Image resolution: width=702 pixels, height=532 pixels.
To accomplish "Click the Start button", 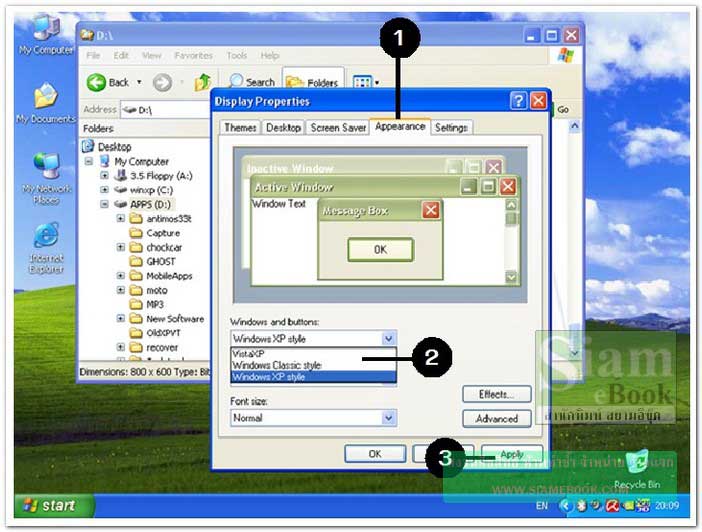I will click(x=53, y=505).
